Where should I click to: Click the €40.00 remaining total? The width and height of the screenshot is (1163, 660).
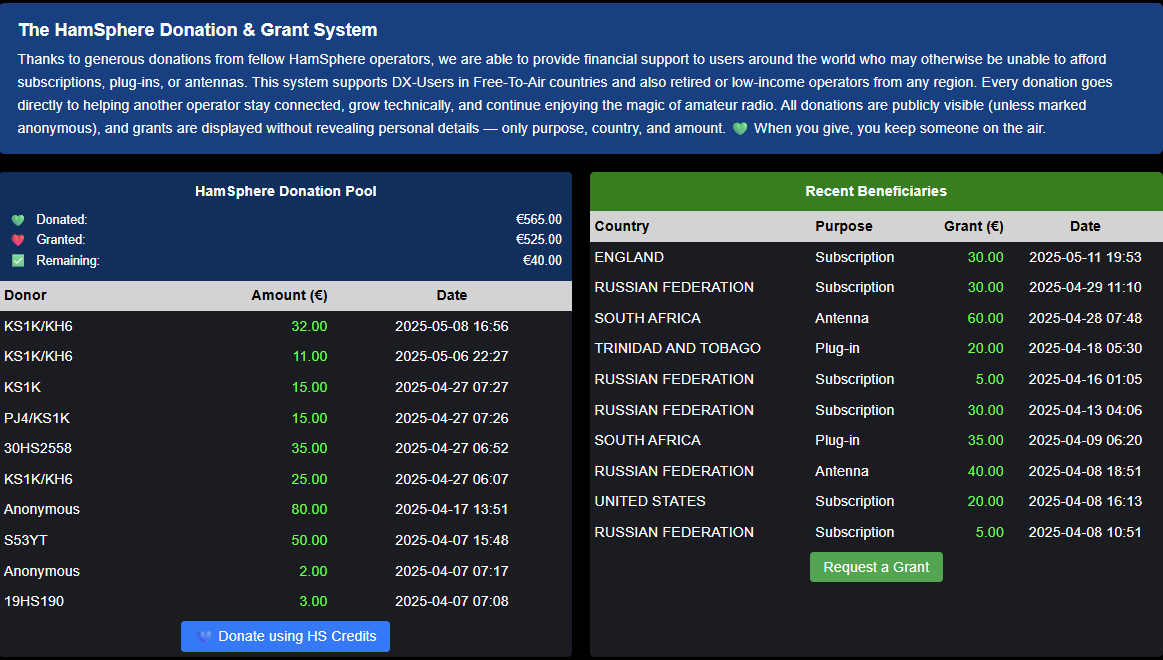click(x=542, y=260)
